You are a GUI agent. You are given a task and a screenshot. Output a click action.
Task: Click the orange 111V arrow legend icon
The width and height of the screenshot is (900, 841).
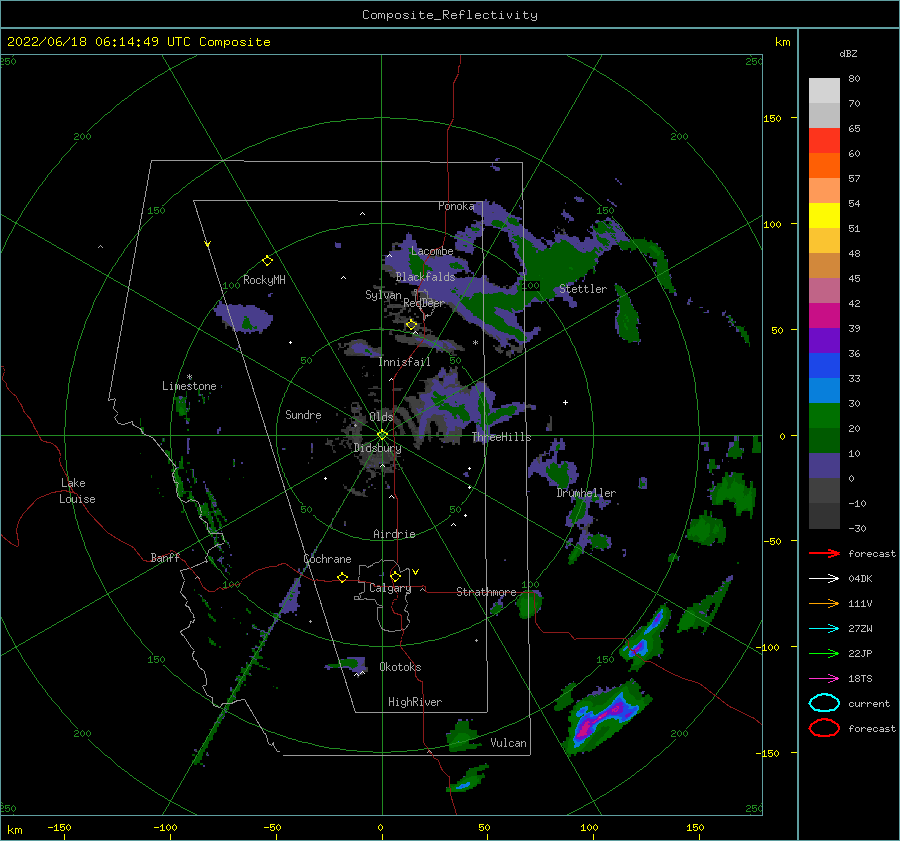point(824,603)
